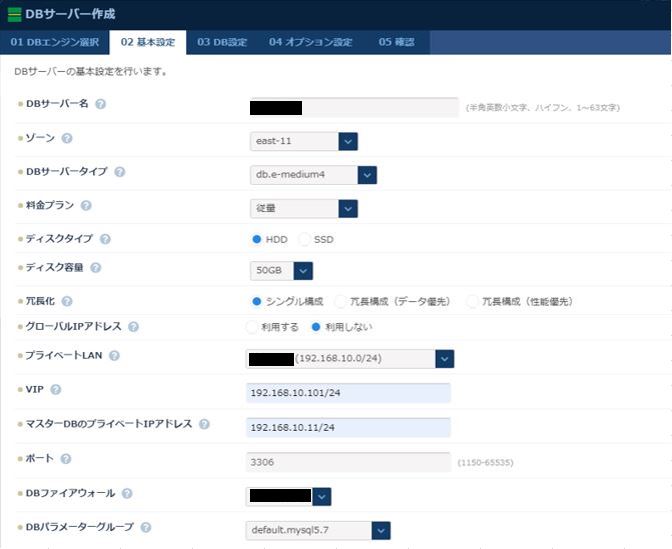
Task: Click the ディスク容量 field label
Action: coord(54,267)
